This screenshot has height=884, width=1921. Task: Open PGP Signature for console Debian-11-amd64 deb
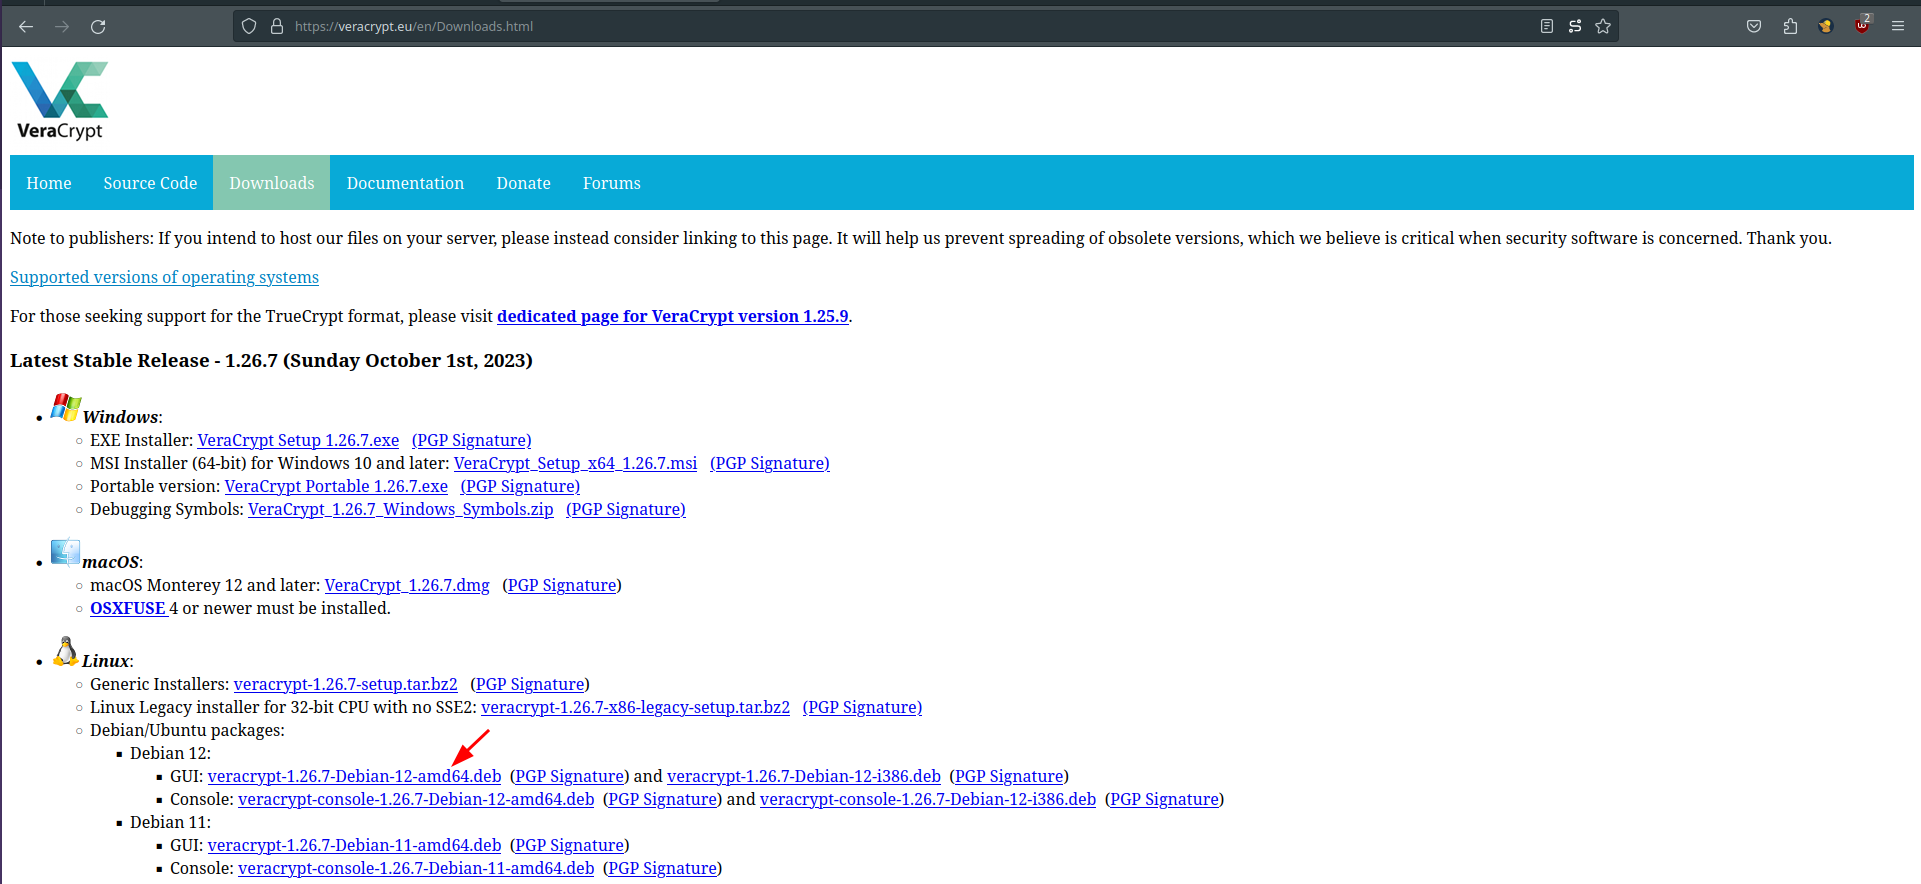(x=663, y=868)
